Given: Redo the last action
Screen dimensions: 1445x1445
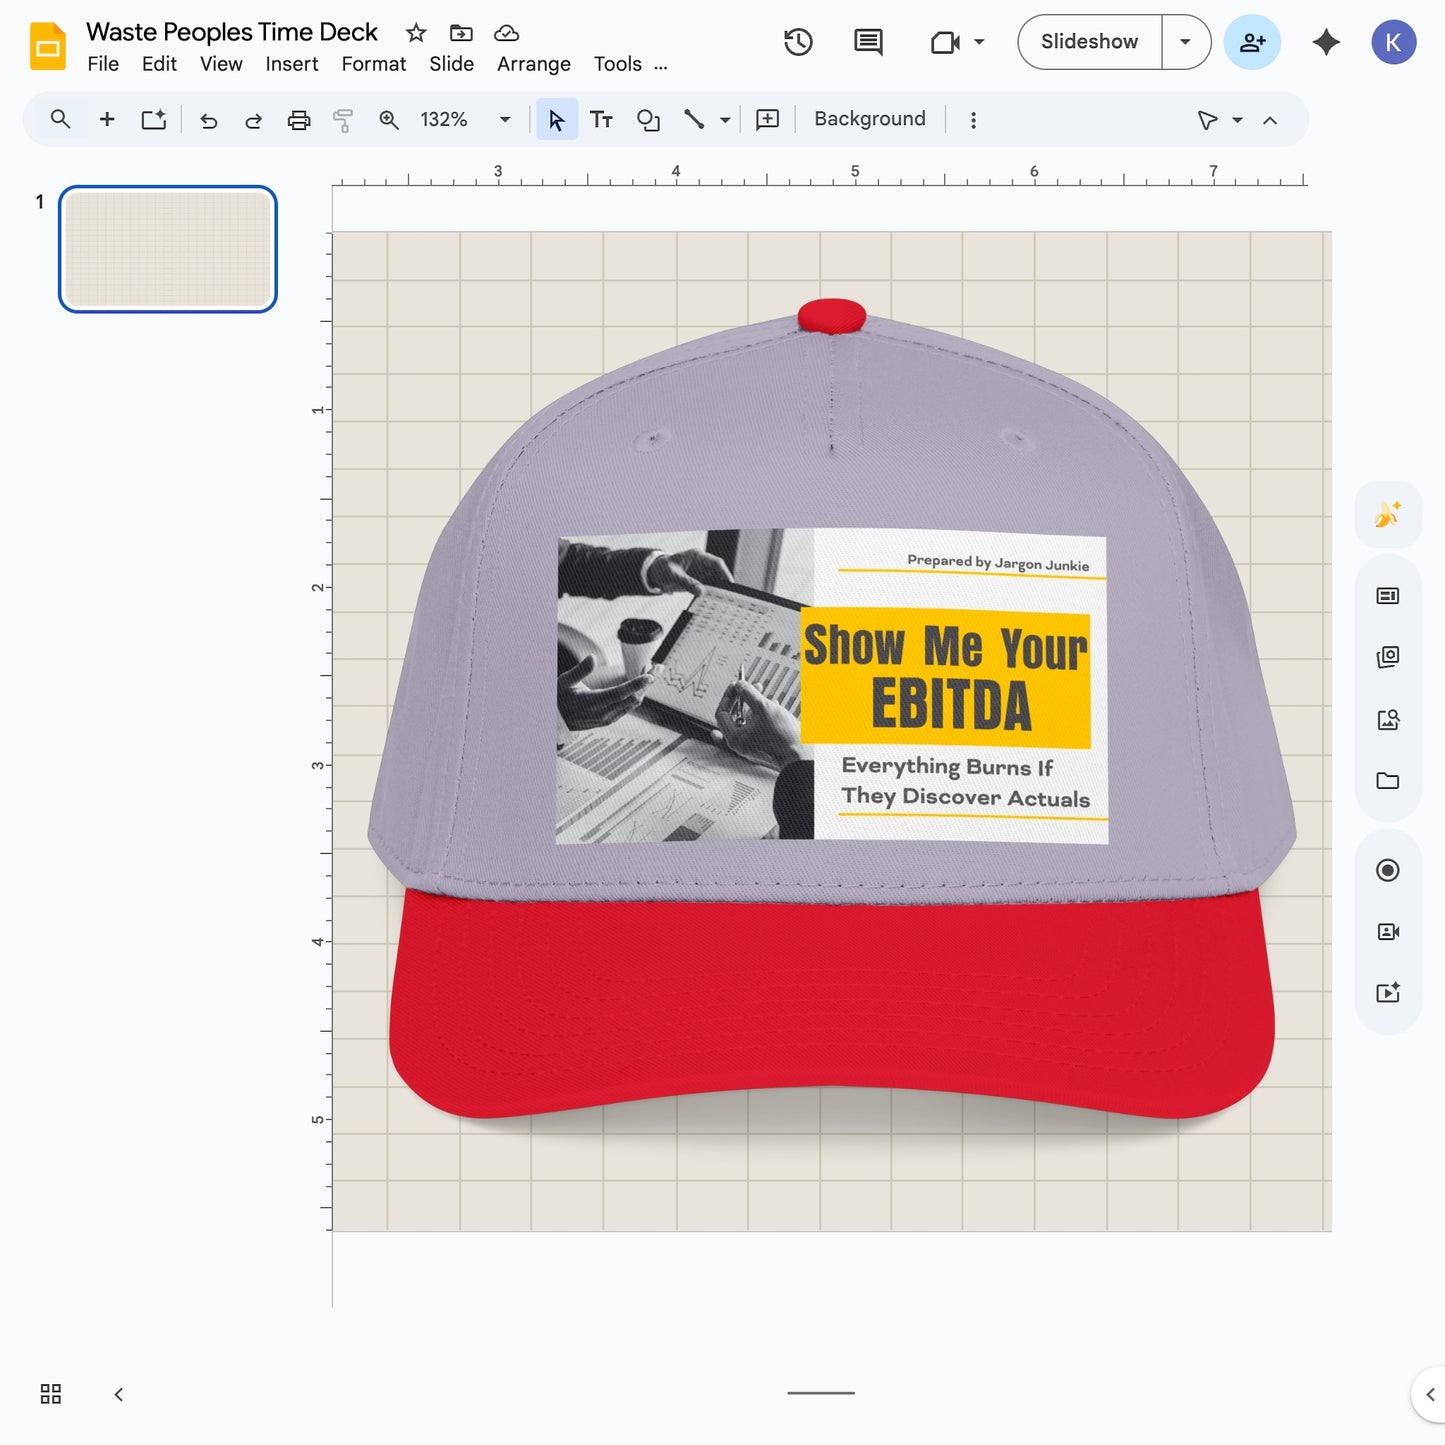Looking at the screenshot, I should pos(254,121).
